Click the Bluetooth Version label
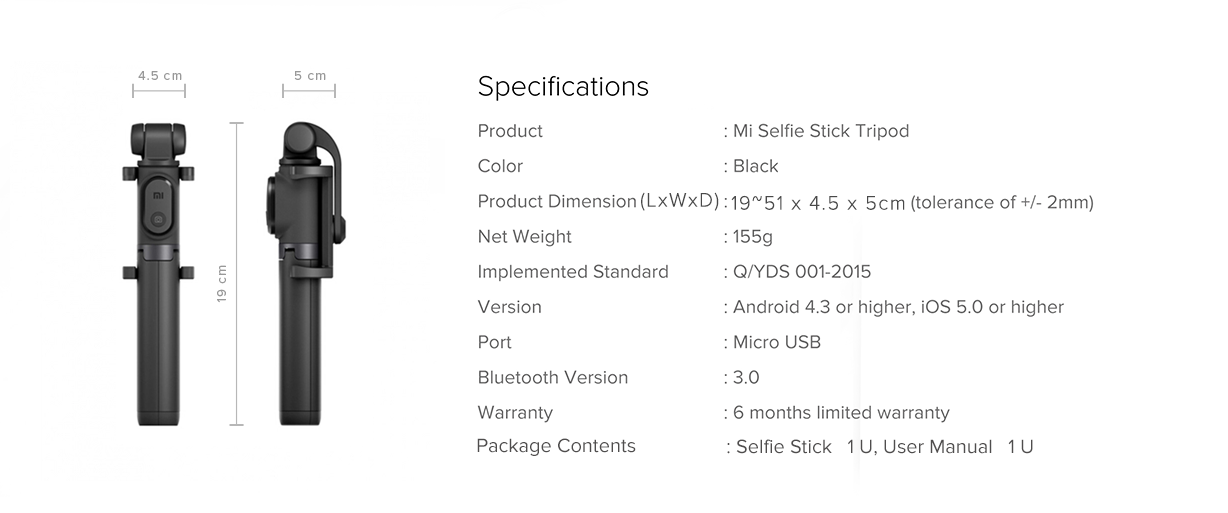 click(553, 378)
